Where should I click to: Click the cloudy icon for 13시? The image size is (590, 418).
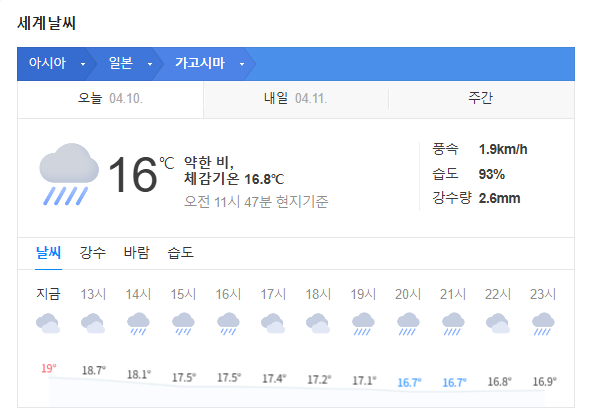(93, 323)
